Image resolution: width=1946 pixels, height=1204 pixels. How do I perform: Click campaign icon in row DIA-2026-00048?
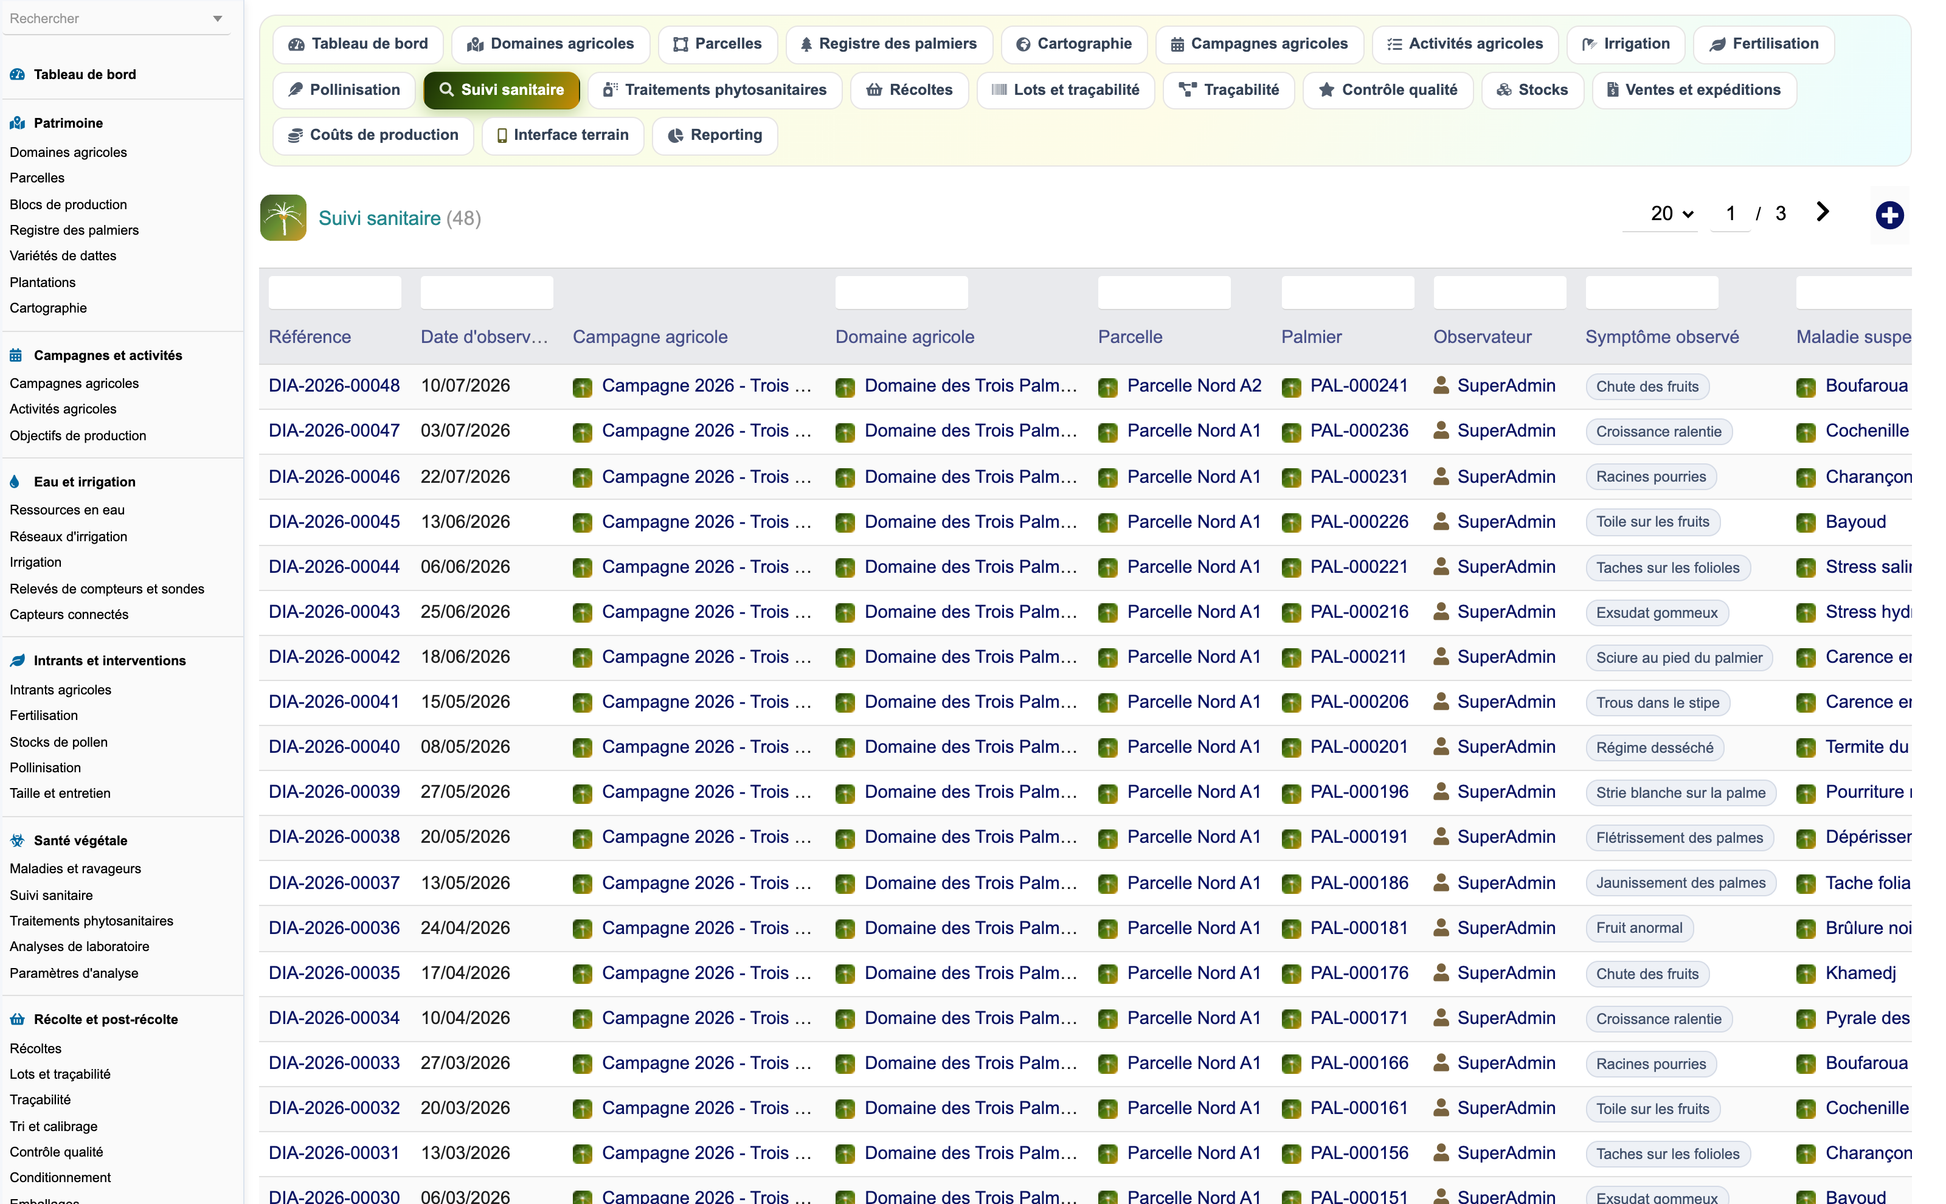pos(582,387)
